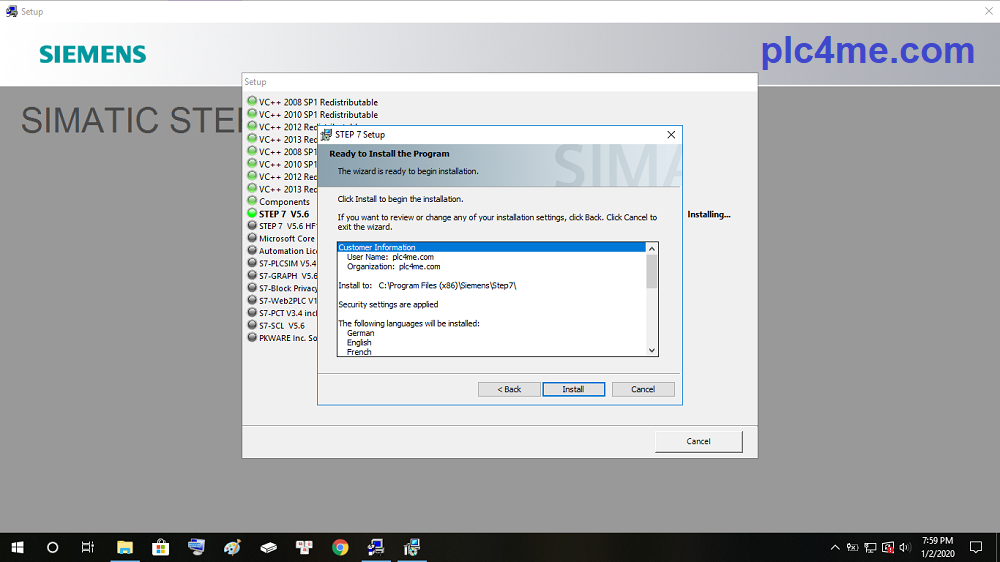The height and width of the screenshot is (562, 1000).
Task: Open Task View on the taskbar
Action: click(88, 547)
